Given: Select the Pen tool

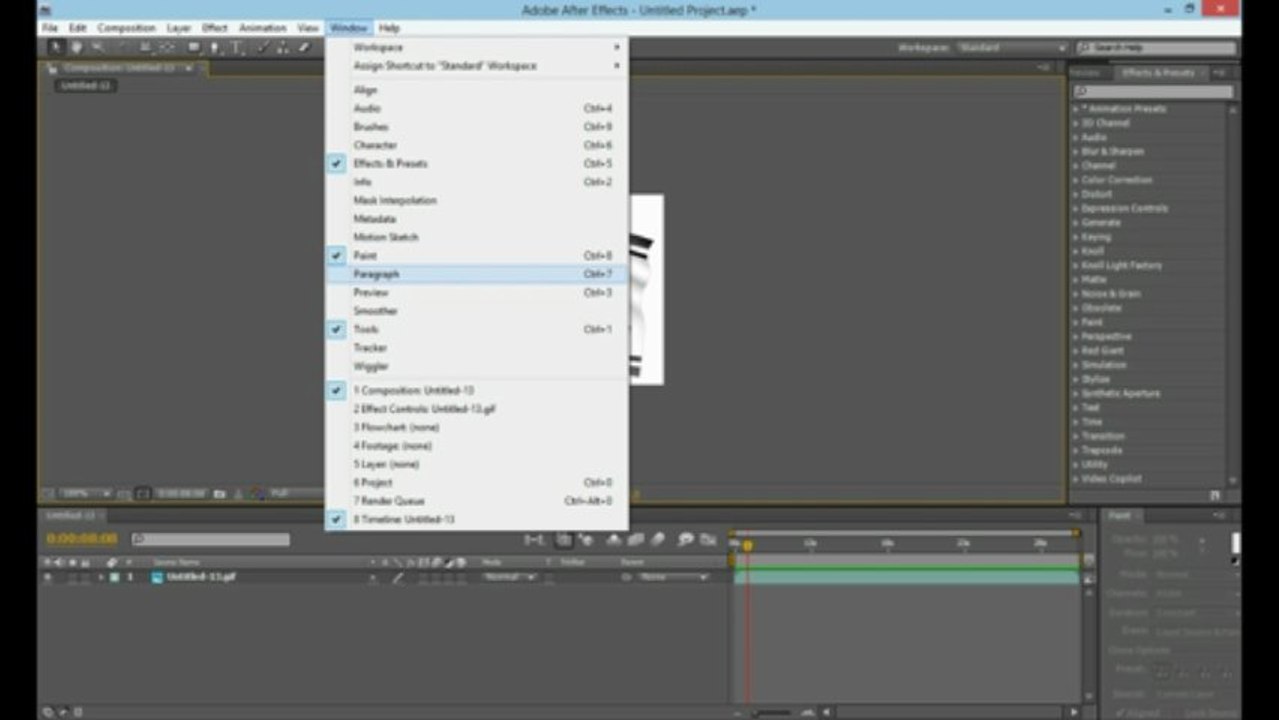Looking at the screenshot, I should point(214,47).
